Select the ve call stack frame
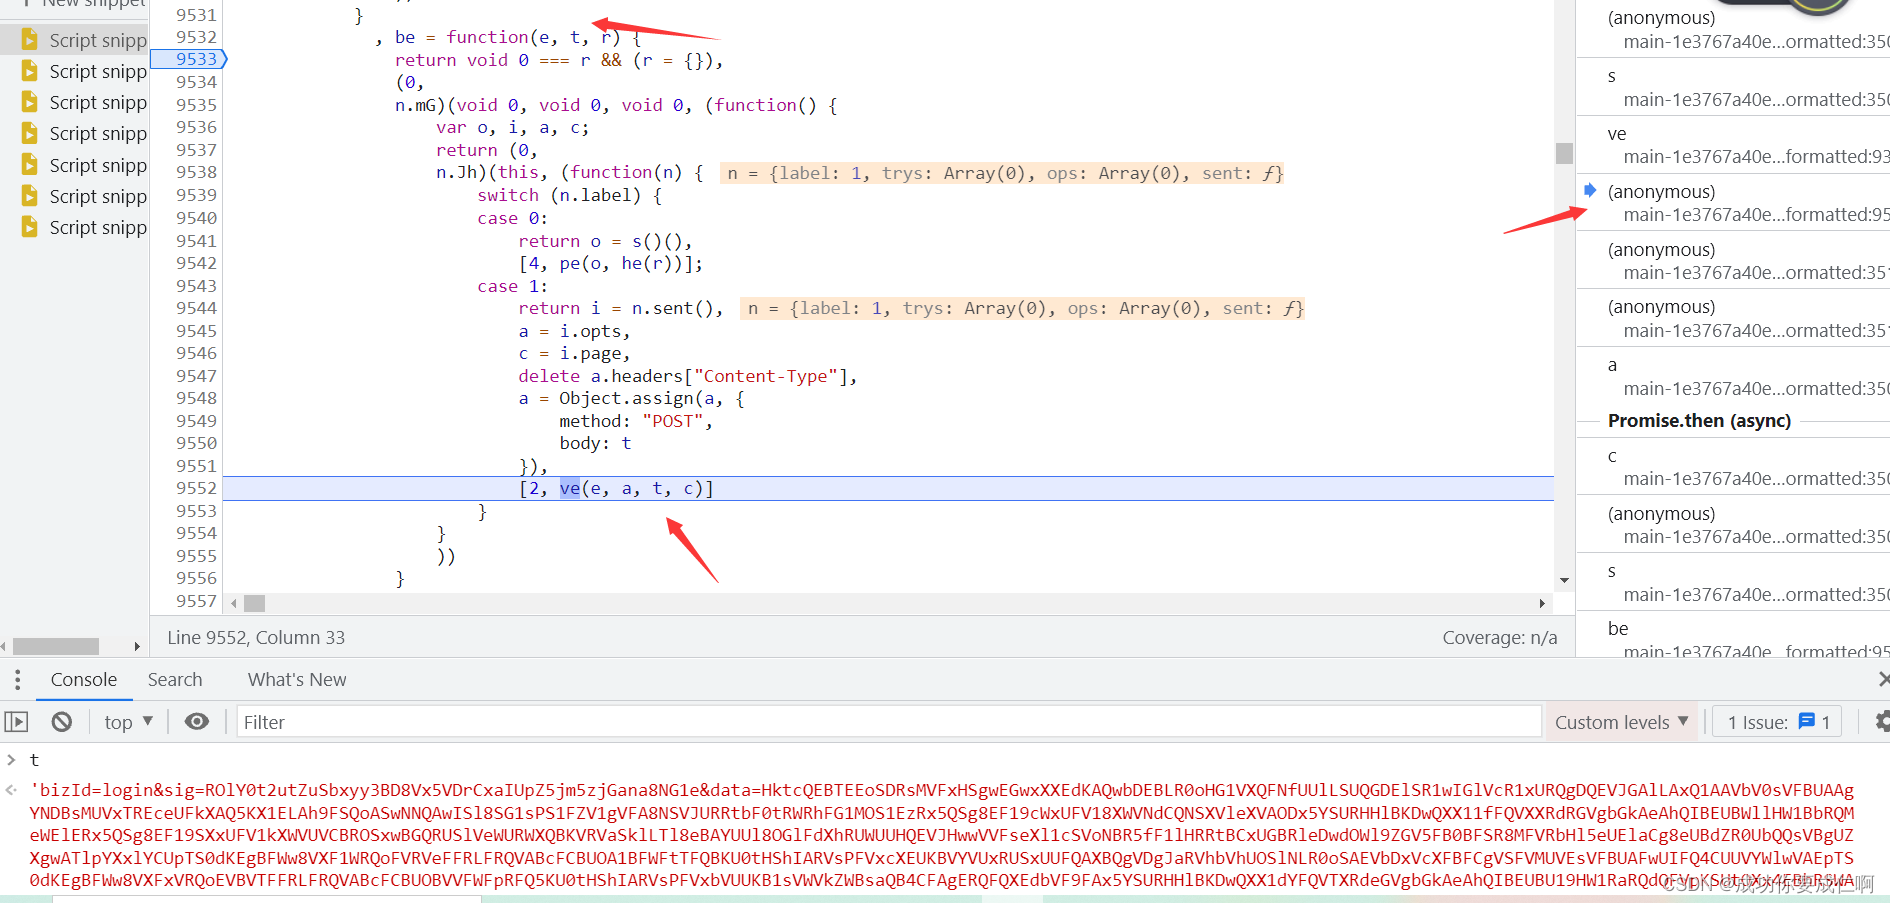The width and height of the screenshot is (1890, 903). [1733, 145]
